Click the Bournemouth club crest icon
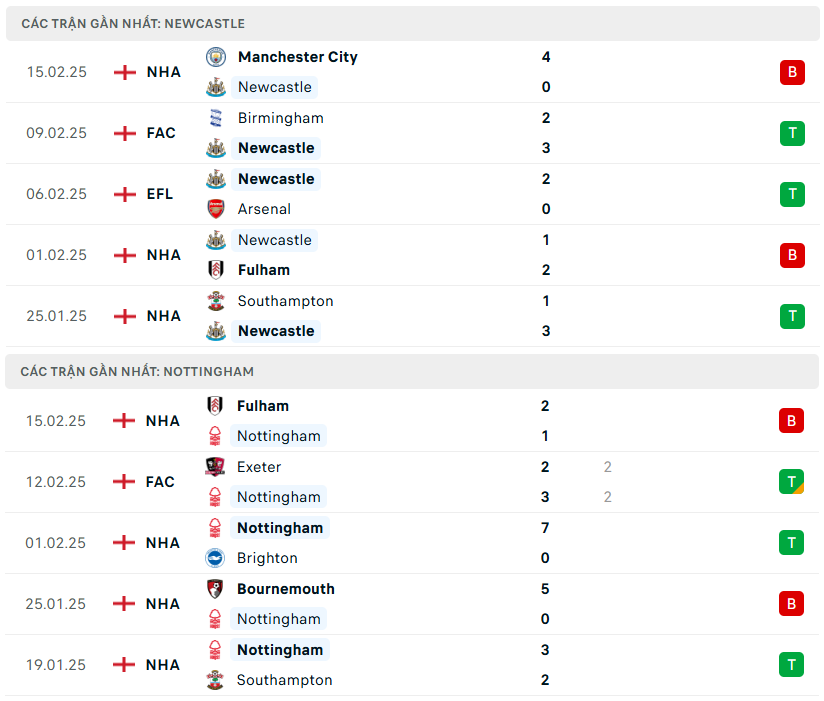This screenshot has width=824, height=701. [216, 589]
